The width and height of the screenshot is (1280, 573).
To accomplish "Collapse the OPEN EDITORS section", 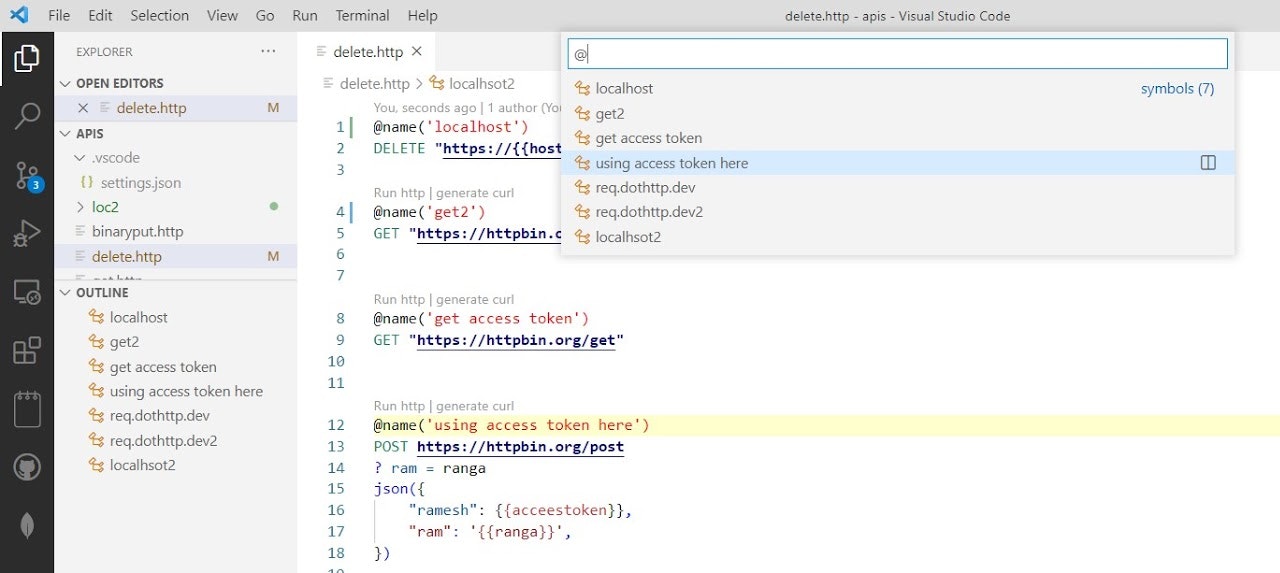I will pos(66,83).
